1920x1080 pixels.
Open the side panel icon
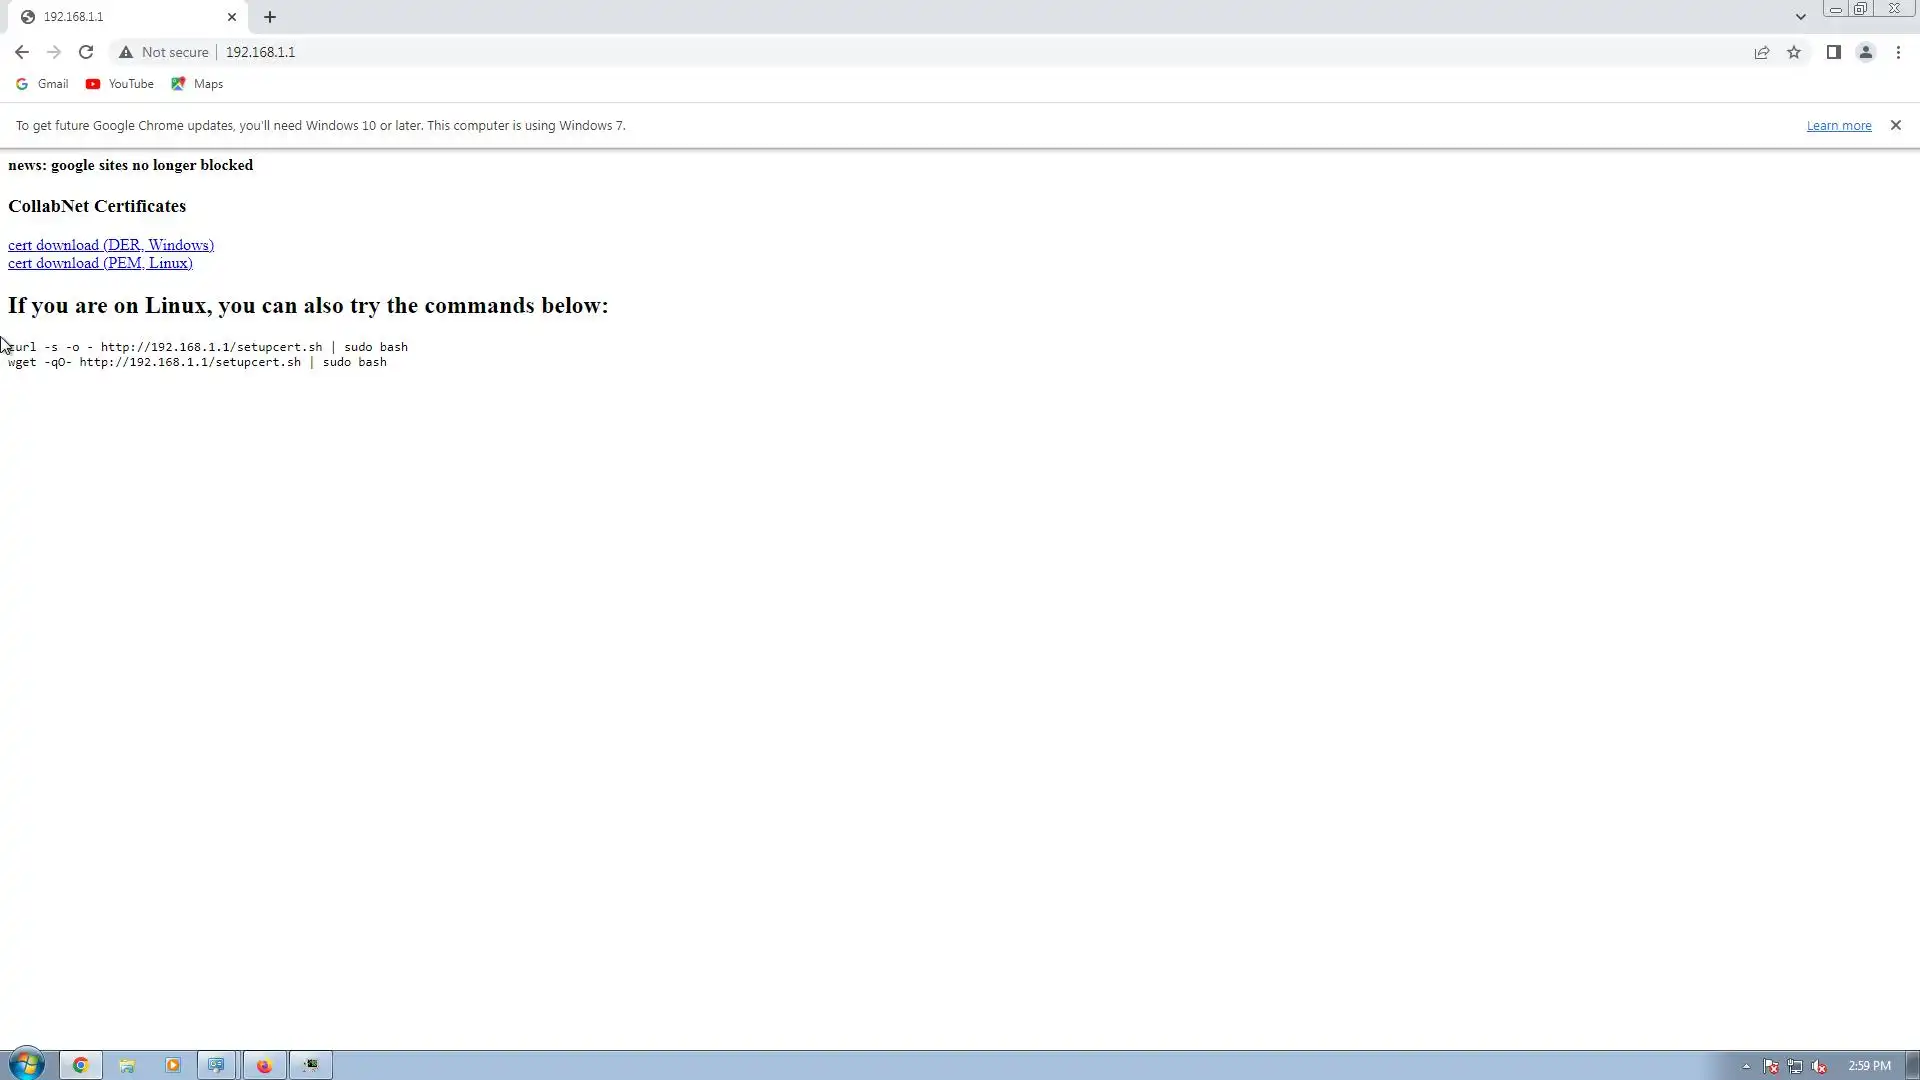click(x=1833, y=52)
